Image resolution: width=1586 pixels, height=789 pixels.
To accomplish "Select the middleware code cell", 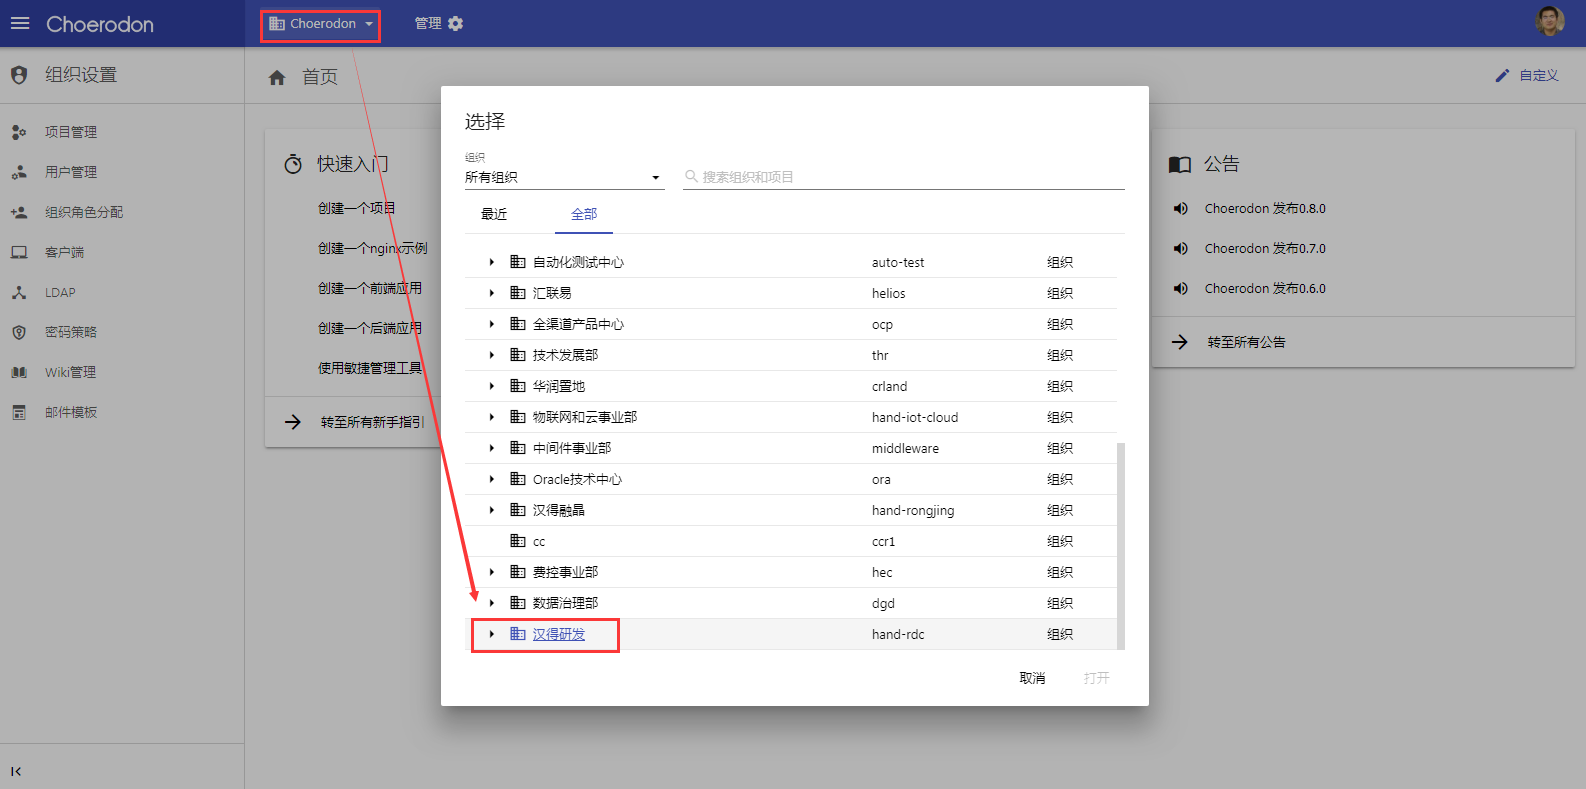I will click(x=905, y=448).
